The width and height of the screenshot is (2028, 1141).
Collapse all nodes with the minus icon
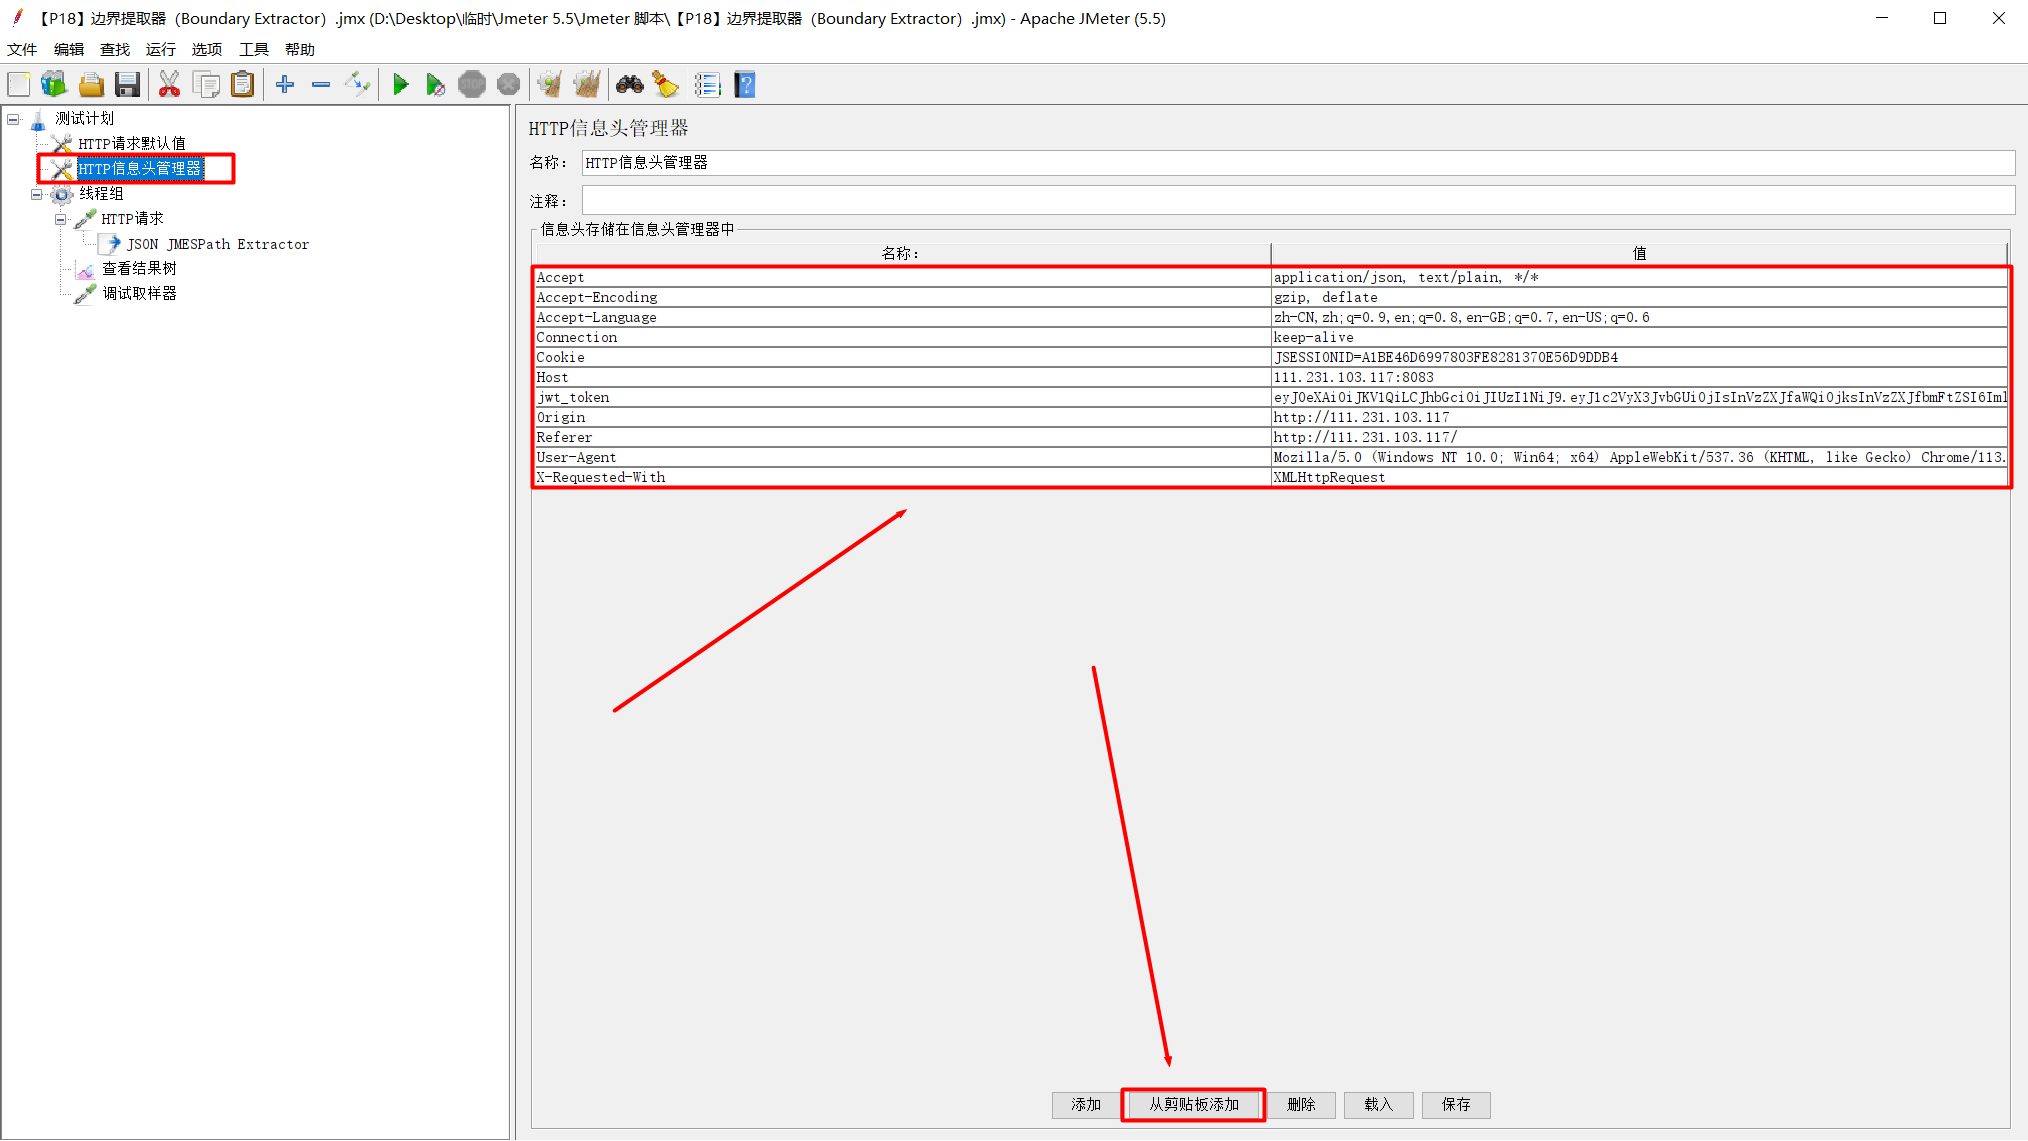tap(321, 85)
